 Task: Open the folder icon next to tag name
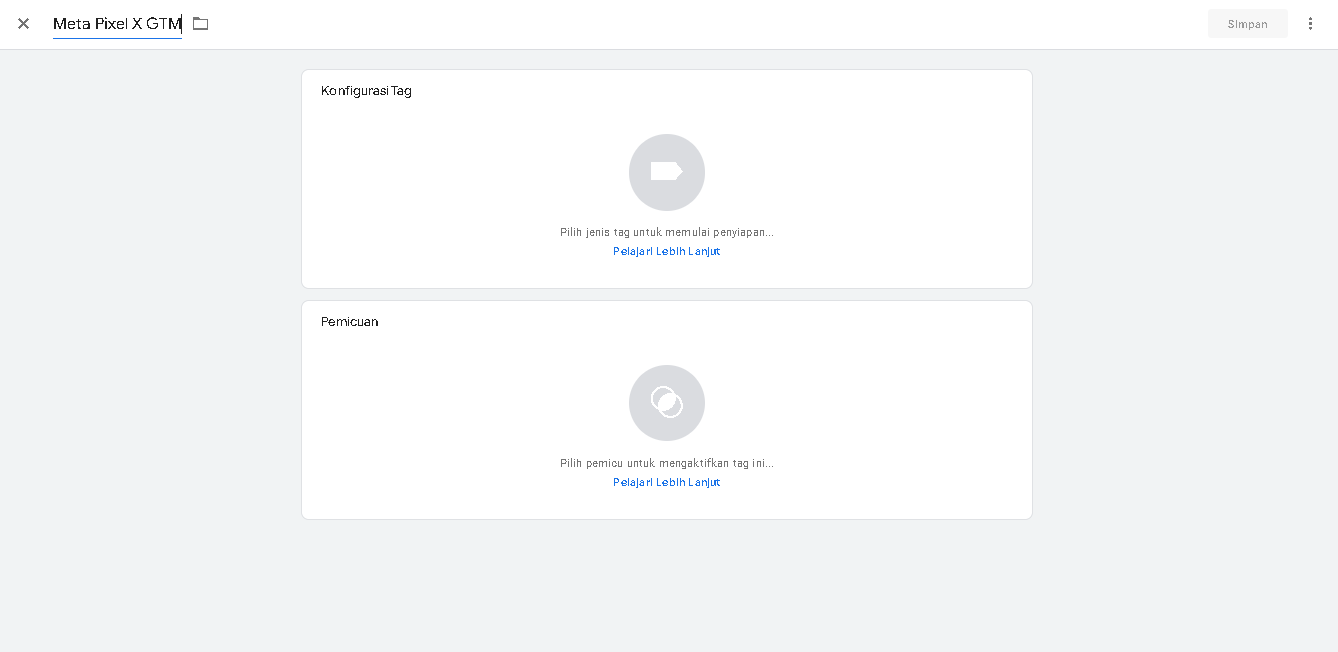point(201,23)
